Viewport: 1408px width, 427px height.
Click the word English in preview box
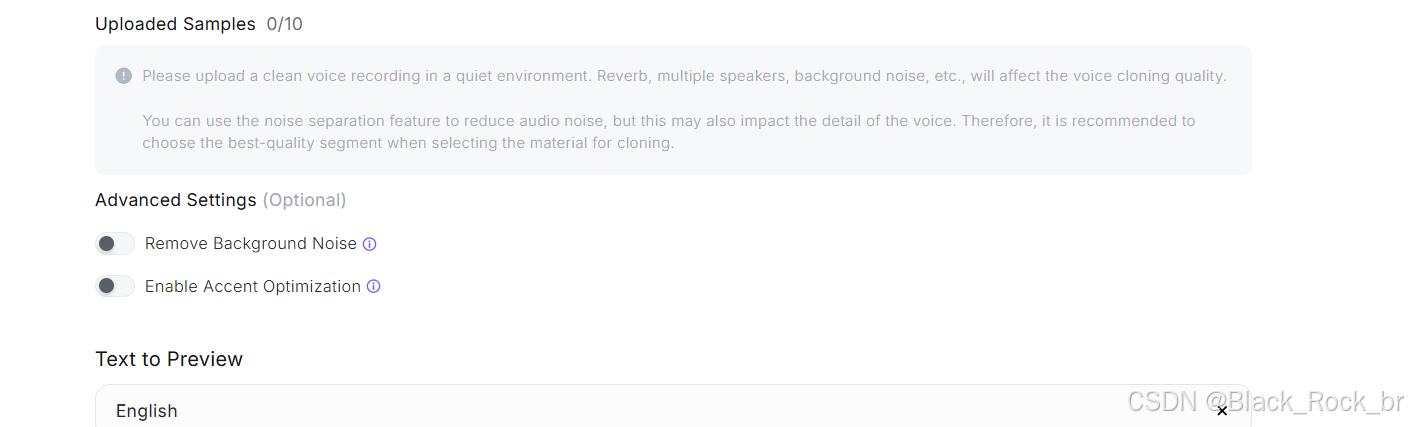147,411
